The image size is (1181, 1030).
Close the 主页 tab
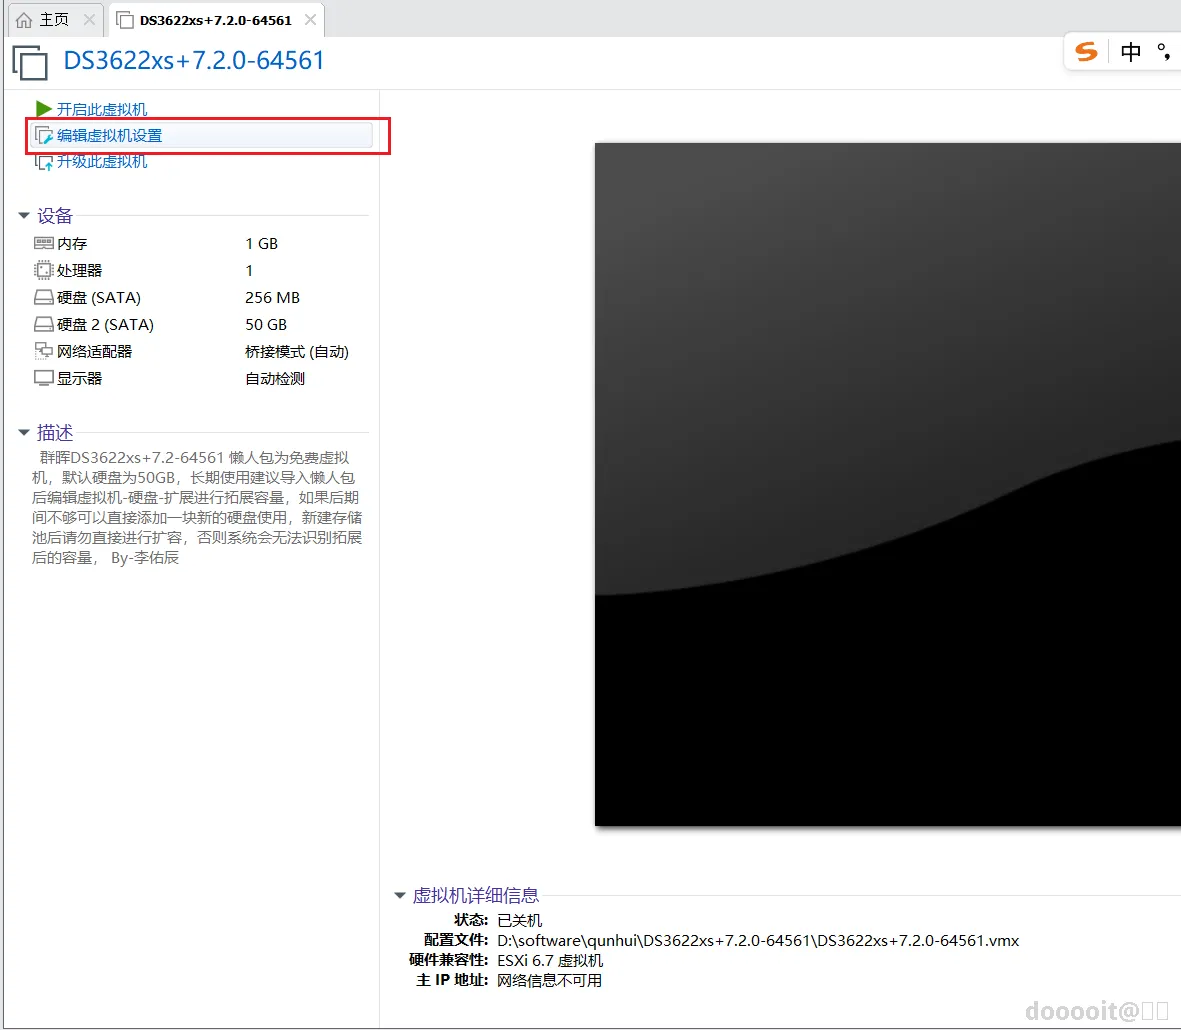[89, 20]
